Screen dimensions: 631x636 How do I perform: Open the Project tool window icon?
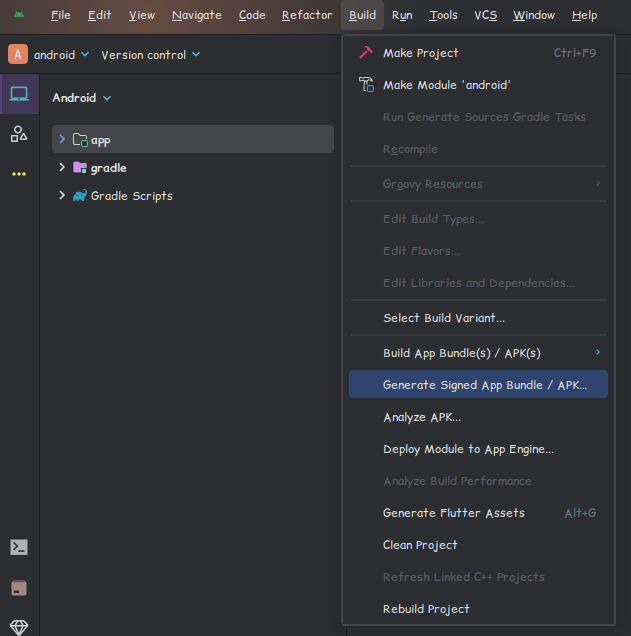tap(19, 94)
